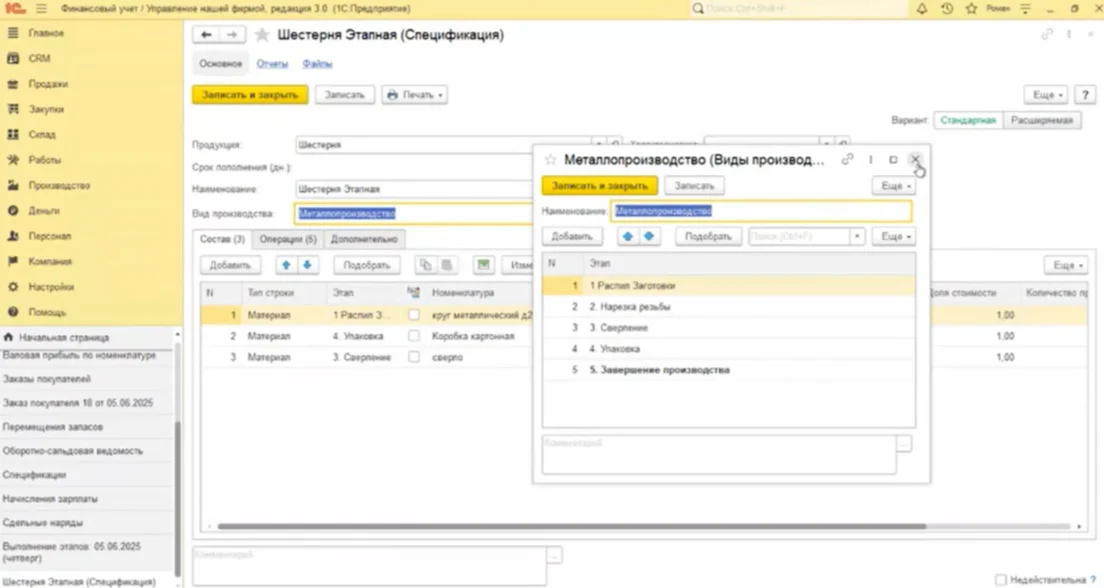Click main Записать и закрыть button
Image resolution: width=1104 pixels, height=588 pixels.
click(250, 94)
